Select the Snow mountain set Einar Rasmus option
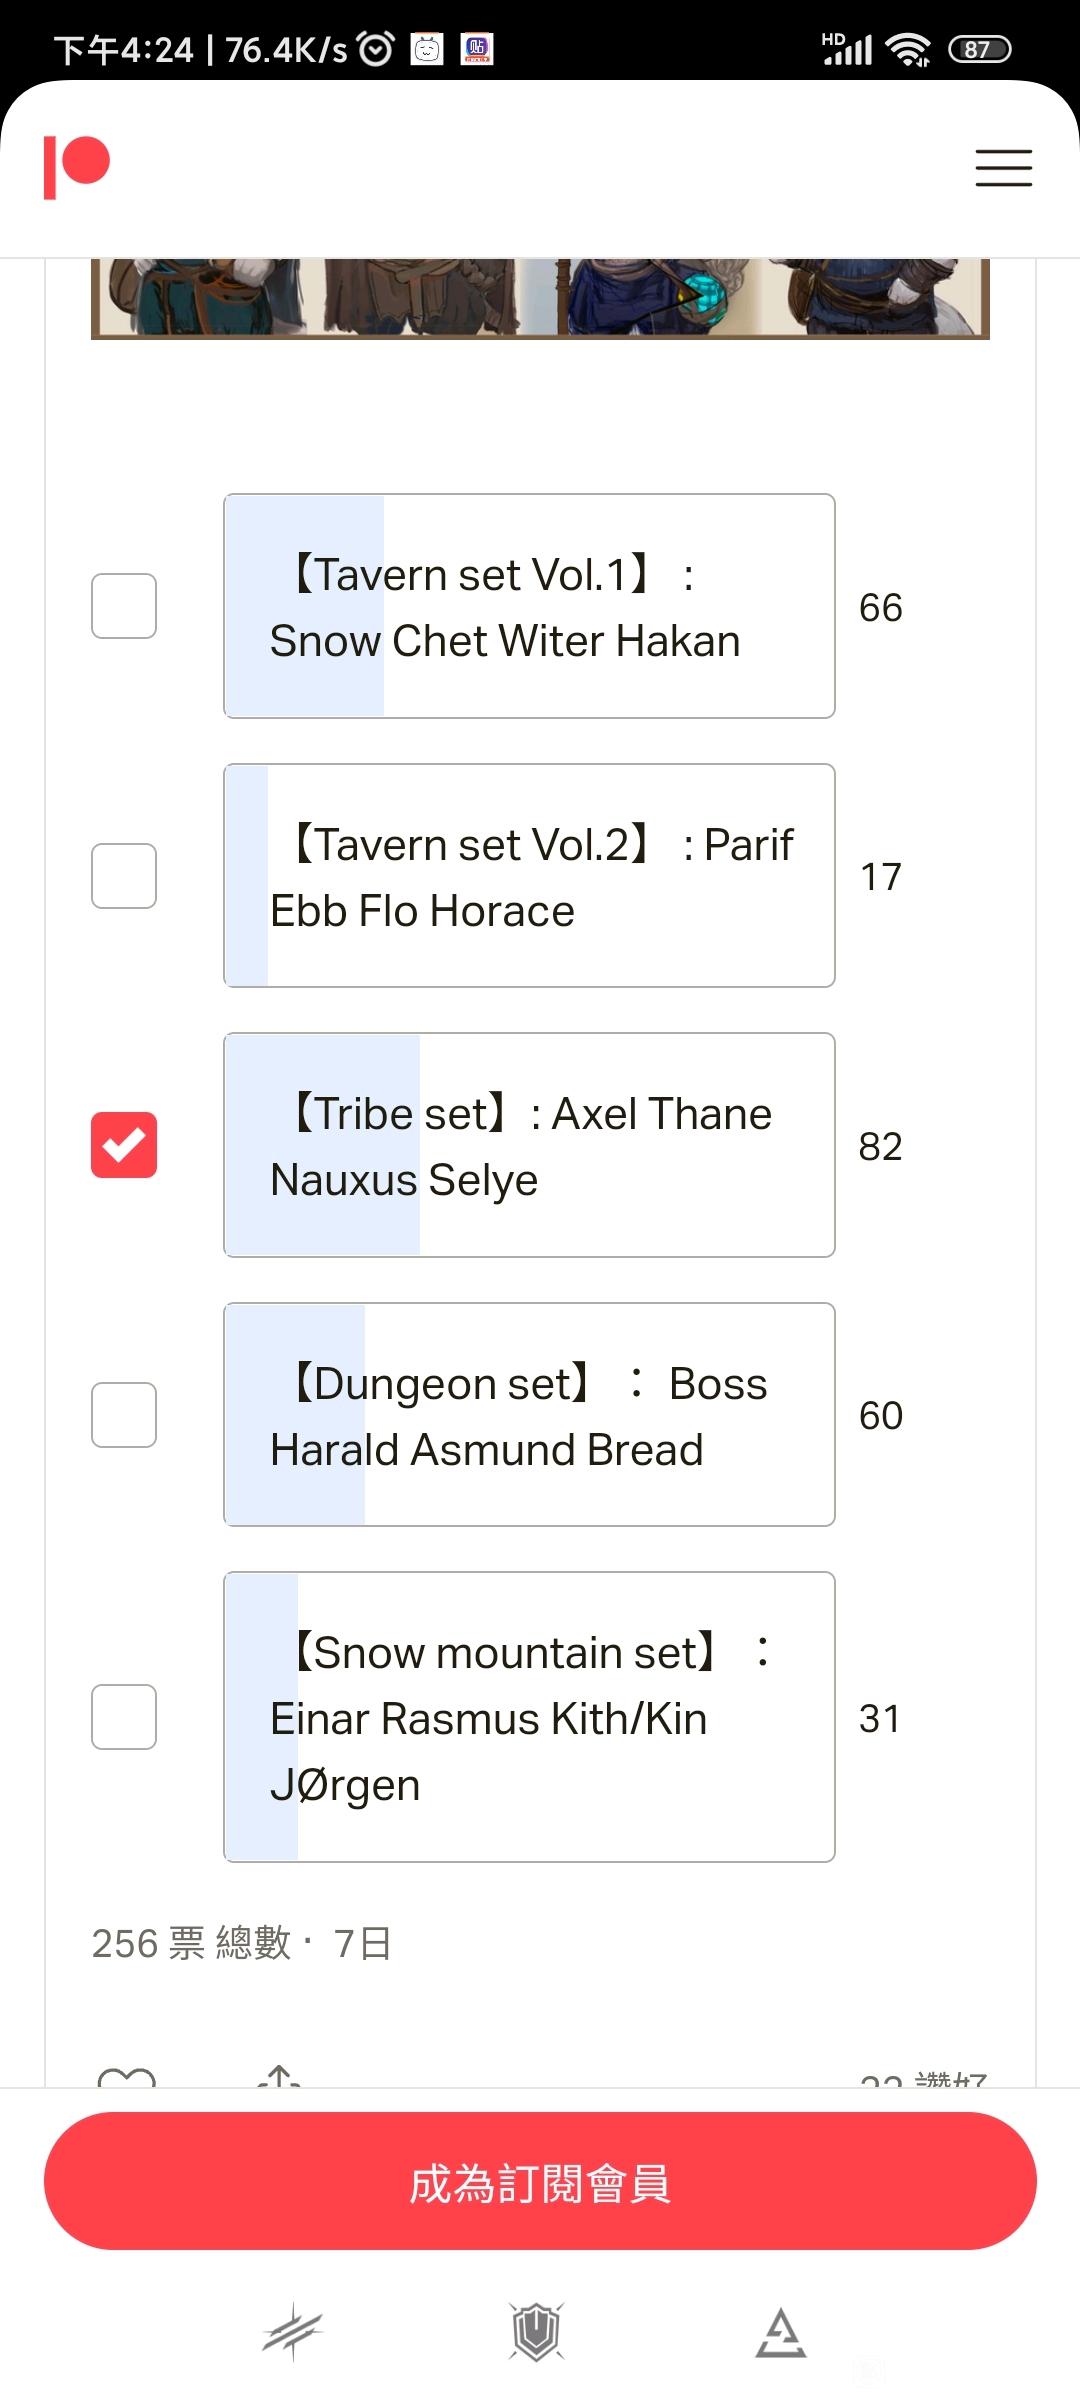This screenshot has height=2400, width=1080. pyautogui.click(x=529, y=1717)
